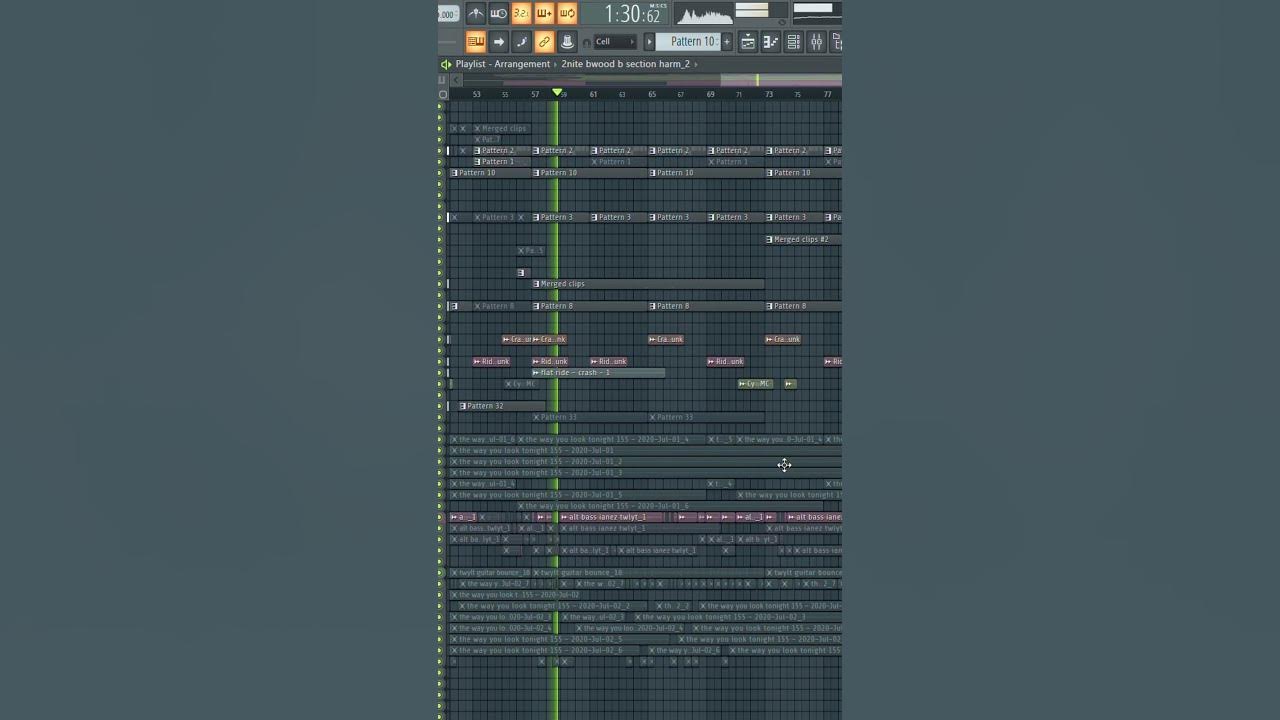The height and width of the screenshot is (720, 1280).
Task: Open the piano roll view icon
Action: pyautogui.click(x=770, y=42)
